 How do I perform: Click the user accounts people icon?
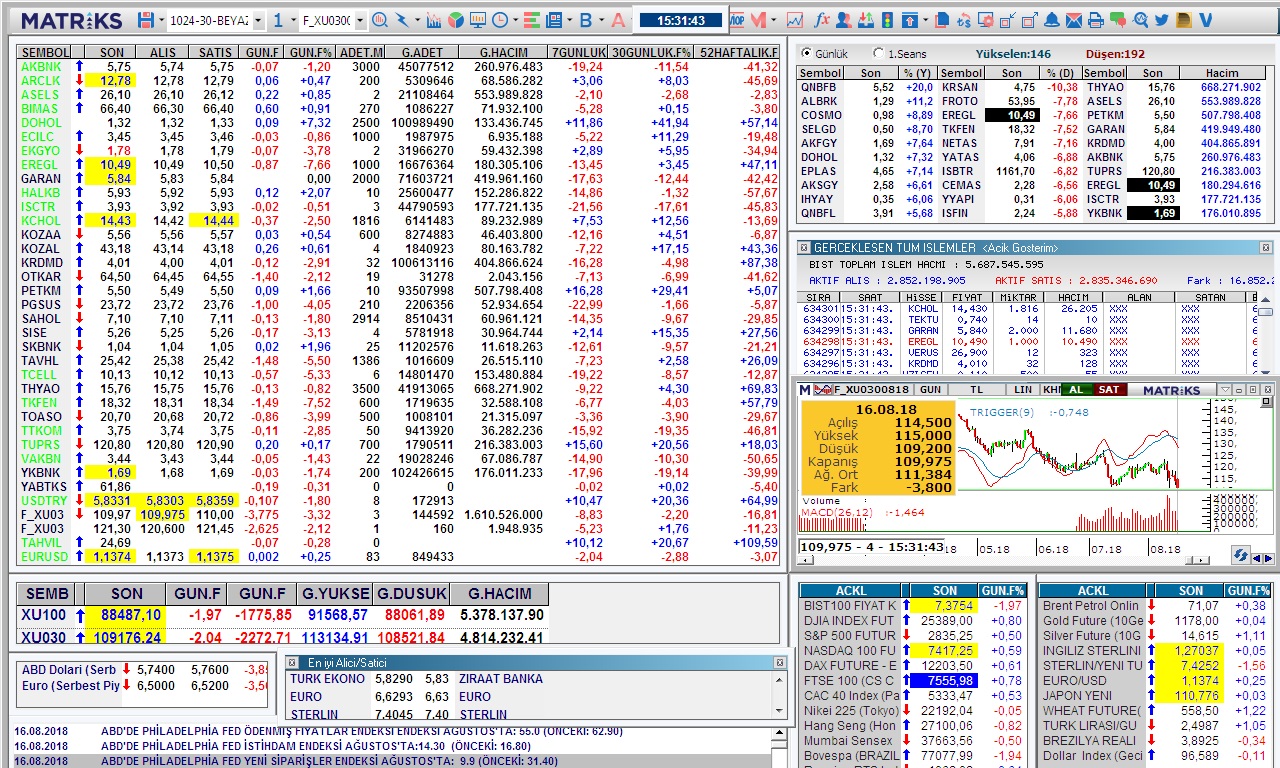pos(844,20)
